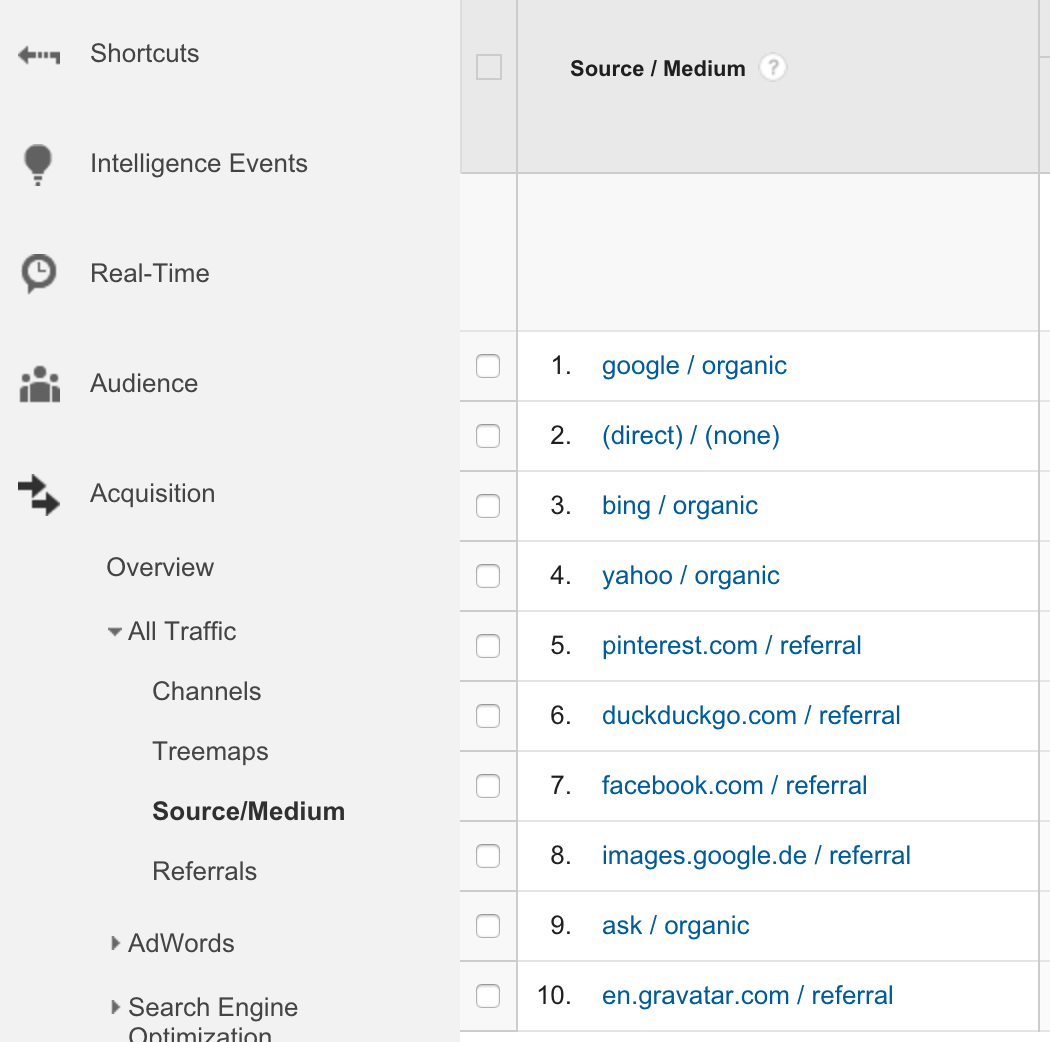Image resolution: width=1050 pixels, height=1042 pixels.
Task: Check the ask / organic row checkbox
Action: click(488, 926)
